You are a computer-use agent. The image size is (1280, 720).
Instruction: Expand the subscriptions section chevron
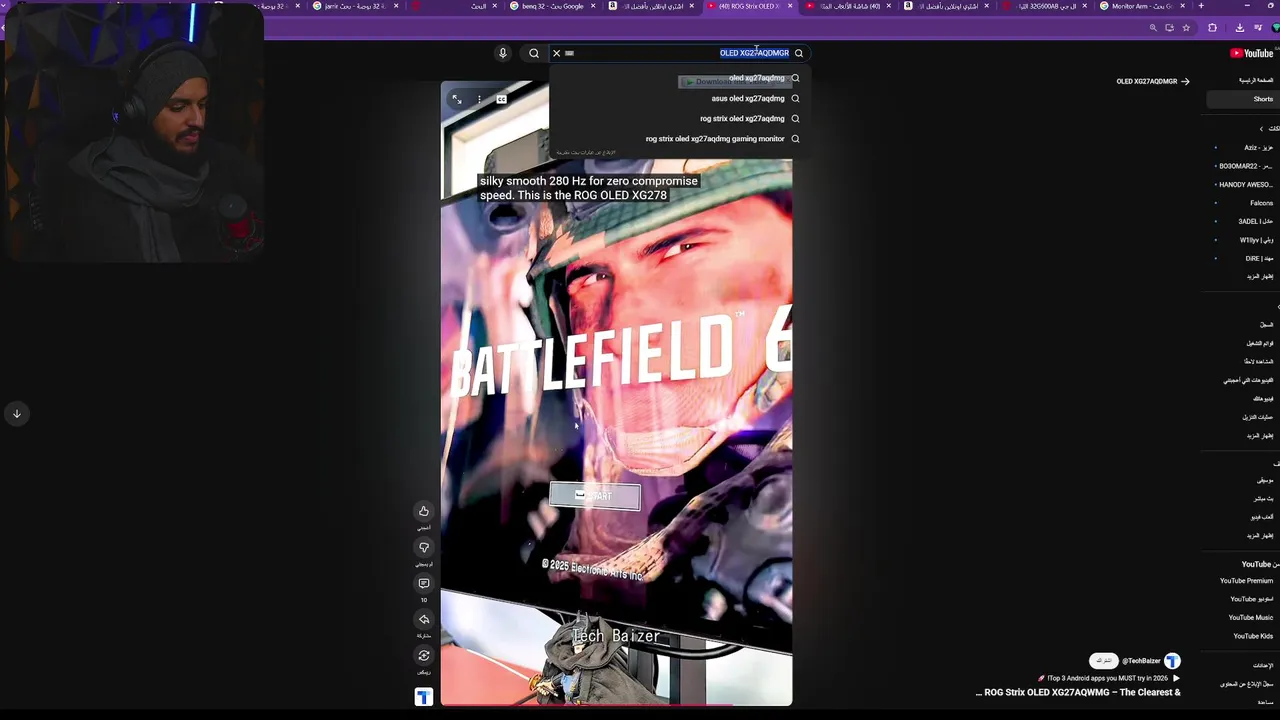point(1261,128)
